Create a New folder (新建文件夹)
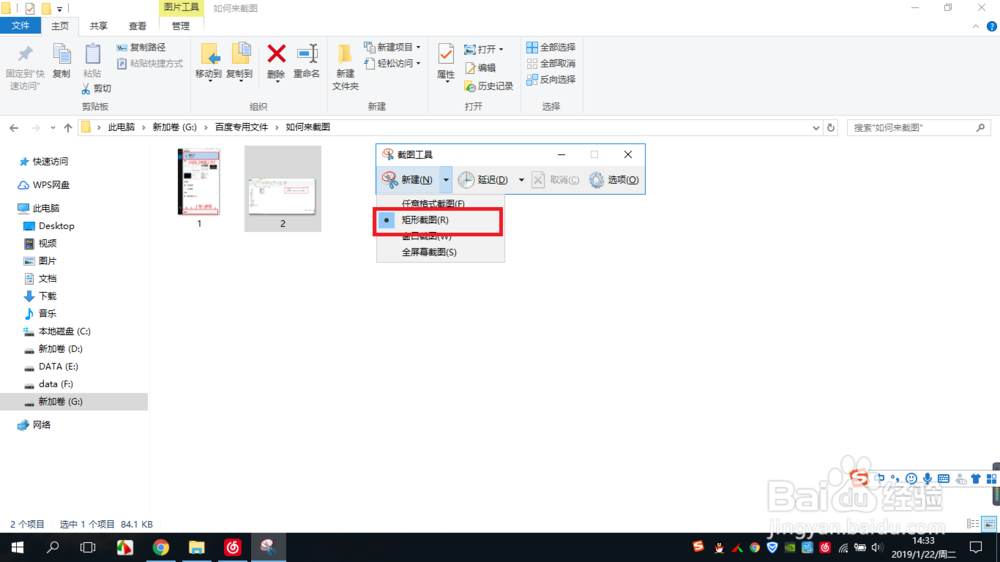Screen dimensions: 1000x562 (345, 66)
